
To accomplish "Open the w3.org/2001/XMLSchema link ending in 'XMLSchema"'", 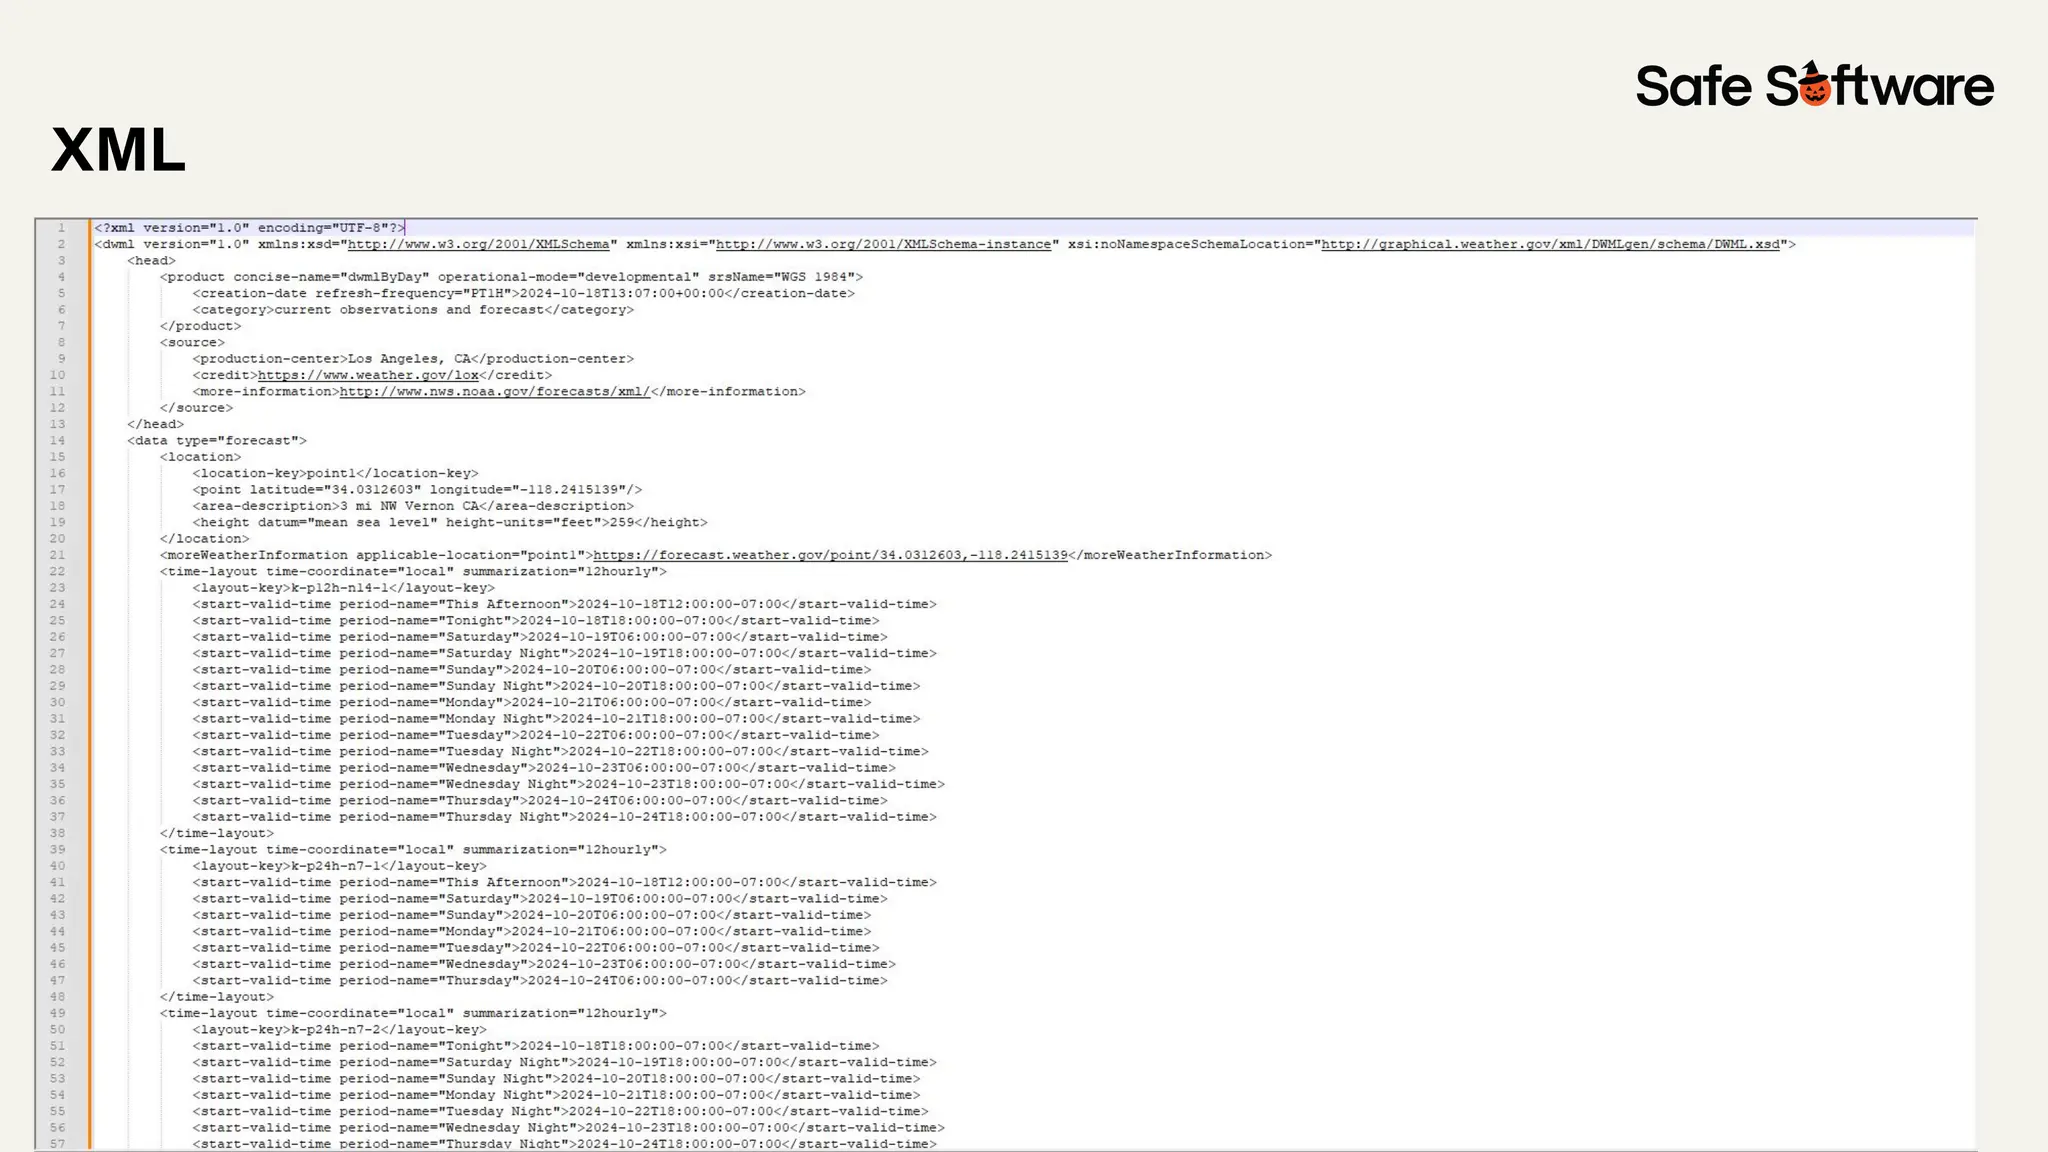I will (x=478, y=244).
